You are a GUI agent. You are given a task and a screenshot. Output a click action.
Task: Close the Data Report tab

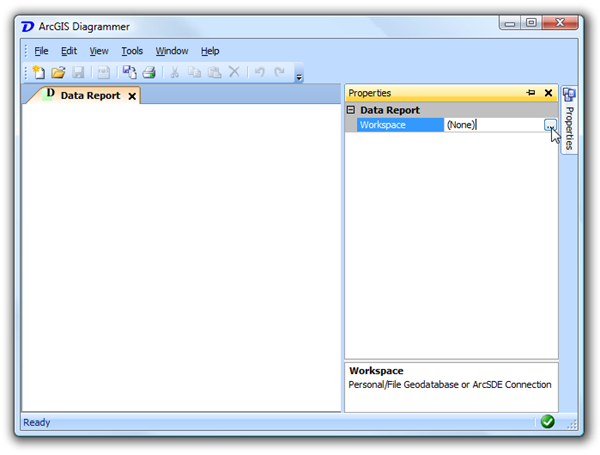[132, 96]
